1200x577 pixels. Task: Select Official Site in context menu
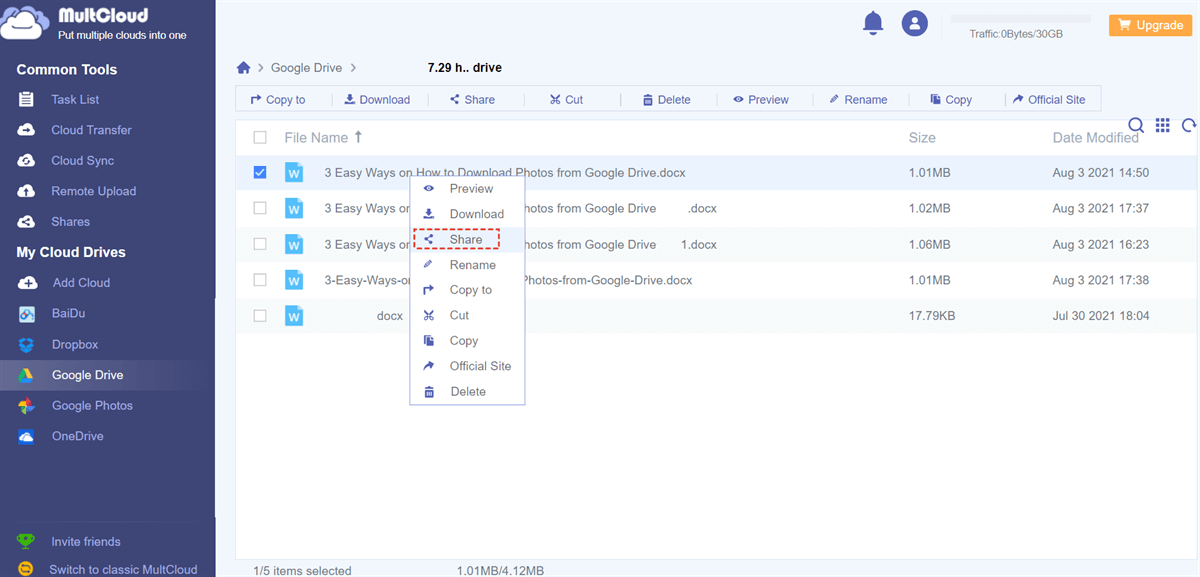click(479, 366)
